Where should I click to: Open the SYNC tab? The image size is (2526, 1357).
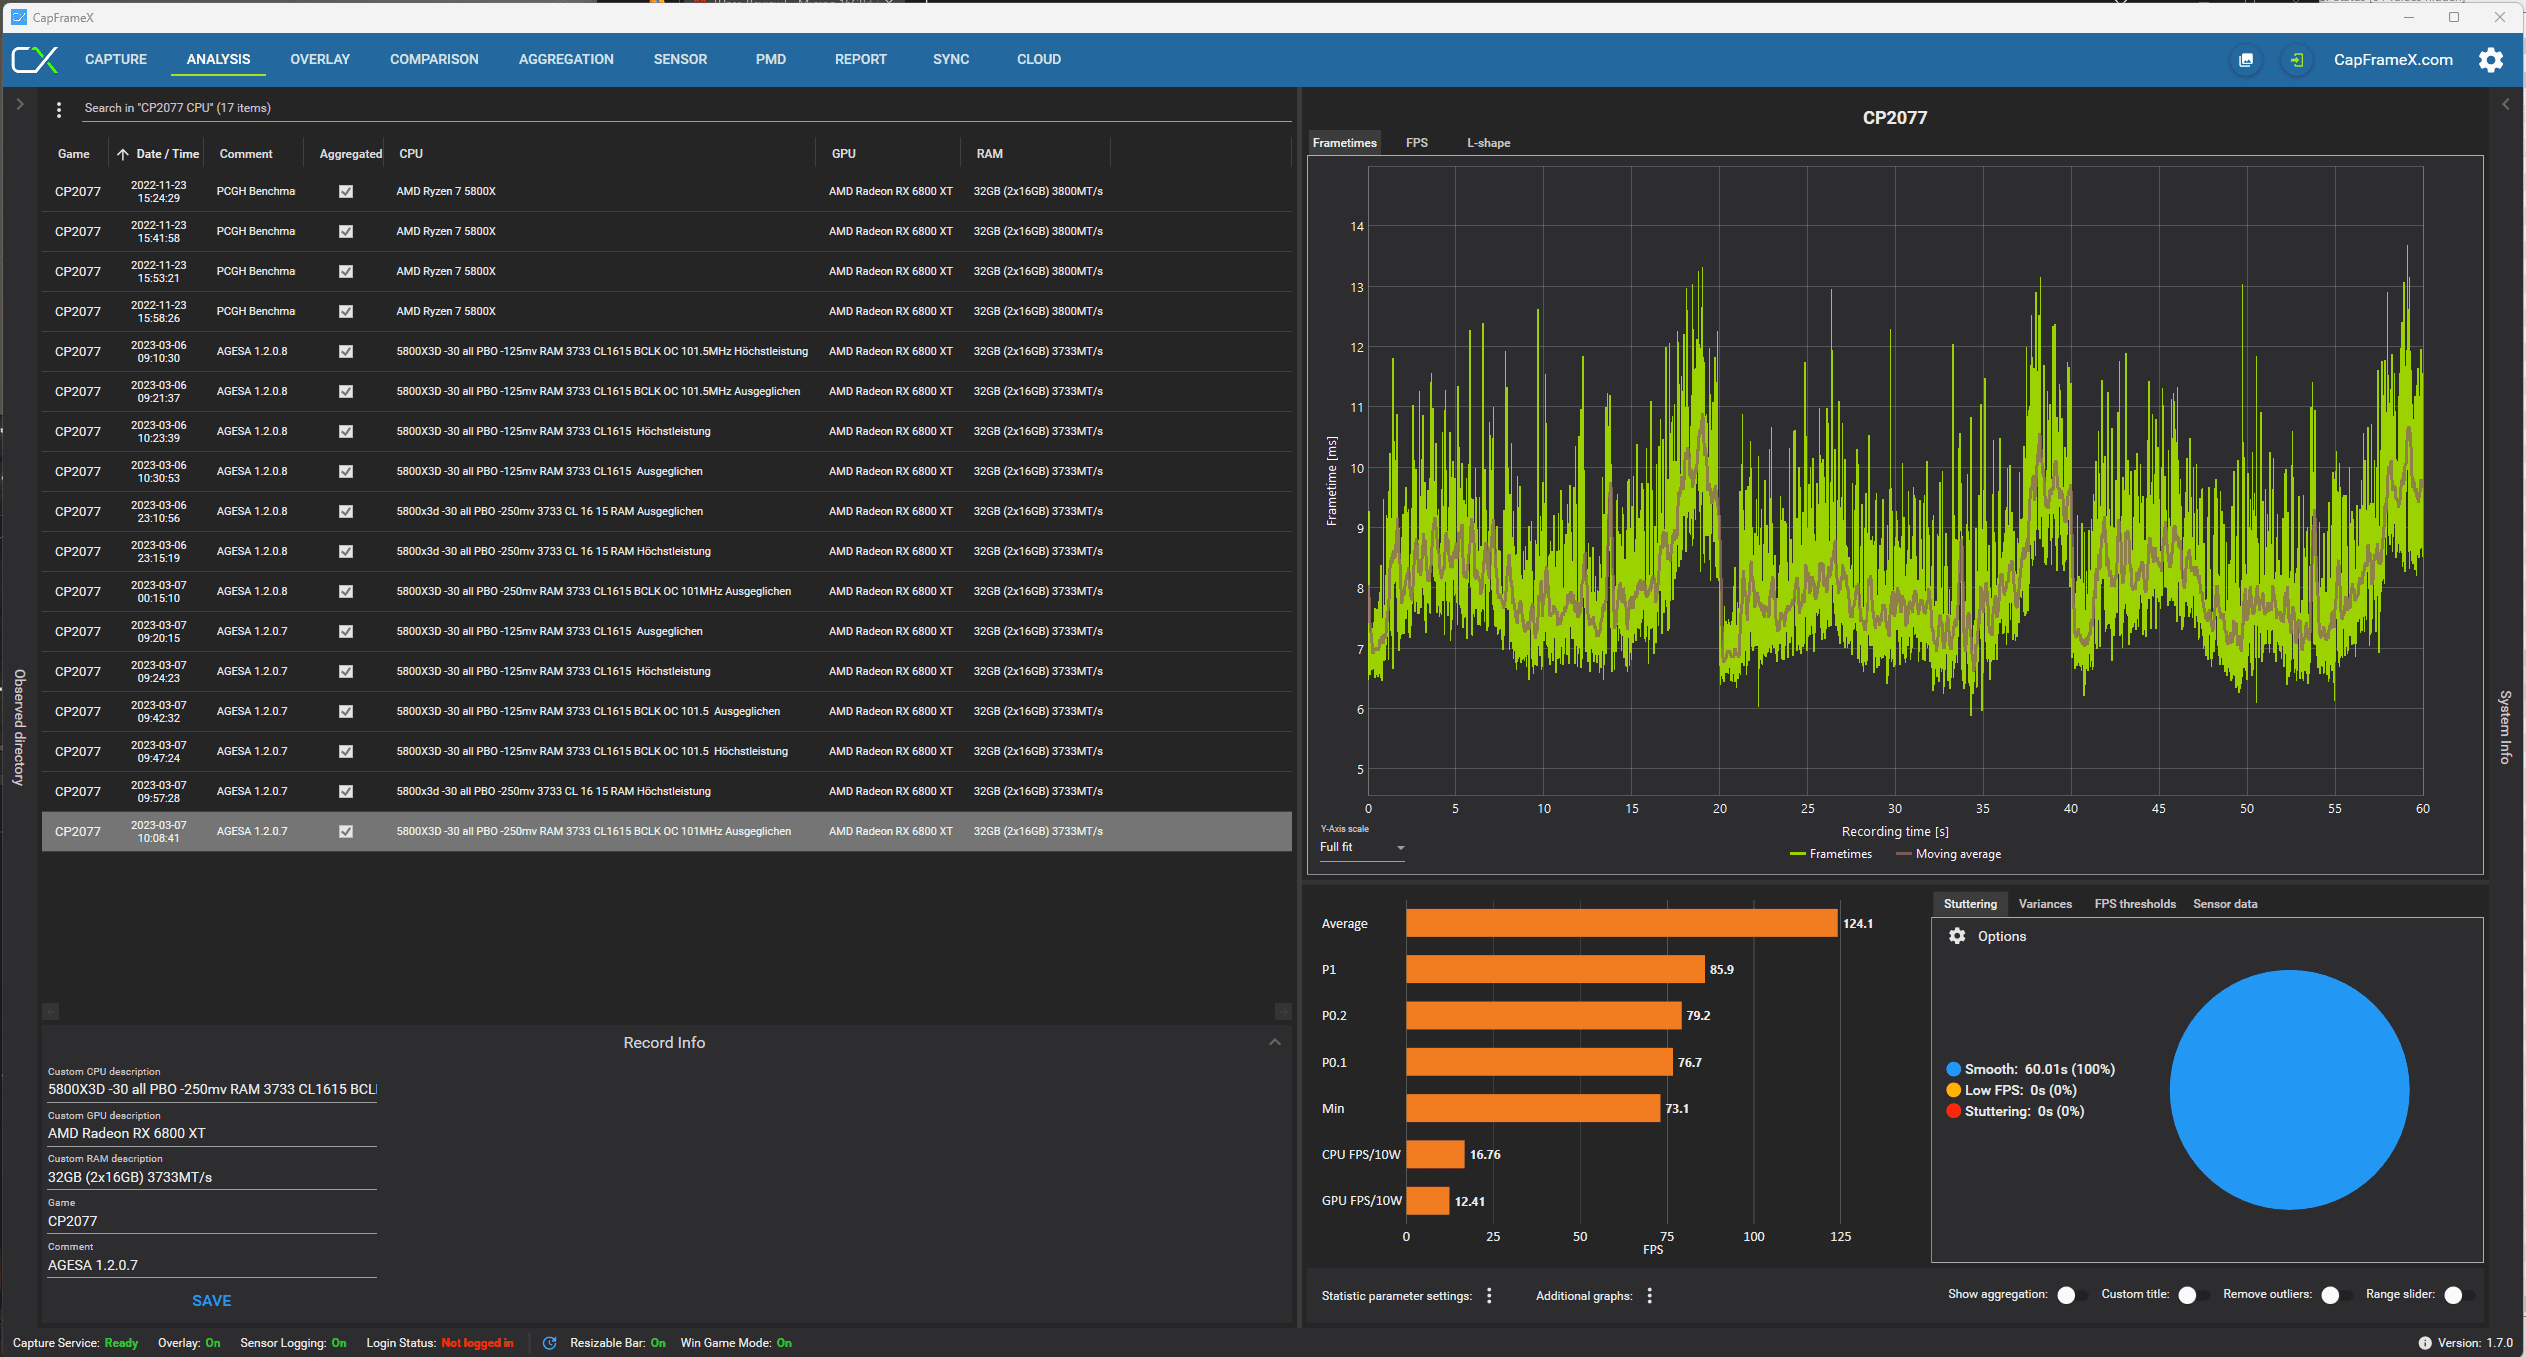click(951, 59)
